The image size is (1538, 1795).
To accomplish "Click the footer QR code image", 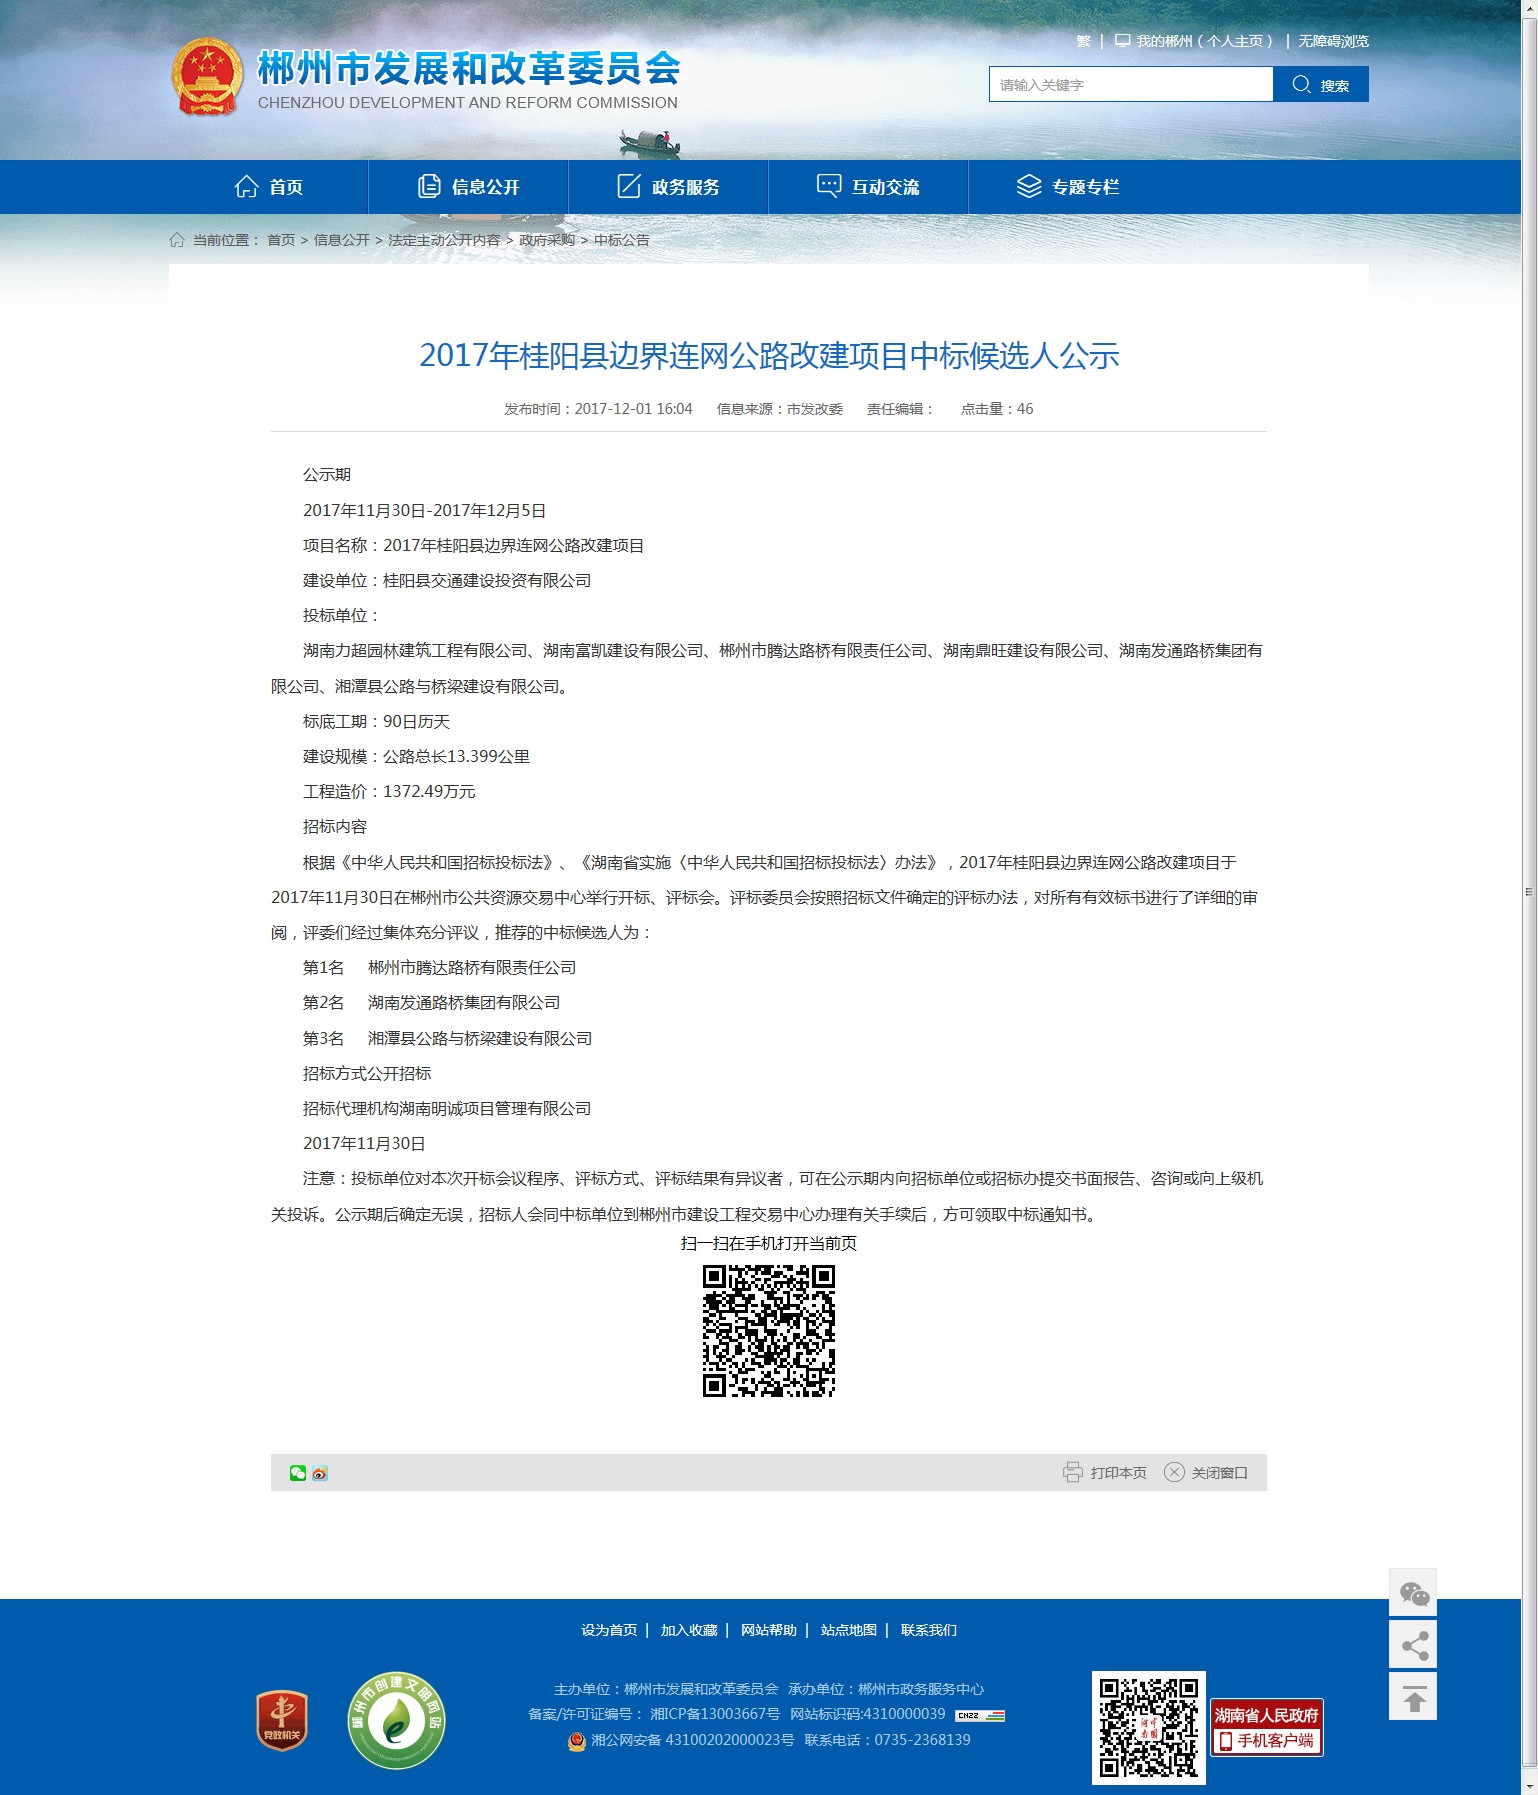I will coord(1149,1727).
